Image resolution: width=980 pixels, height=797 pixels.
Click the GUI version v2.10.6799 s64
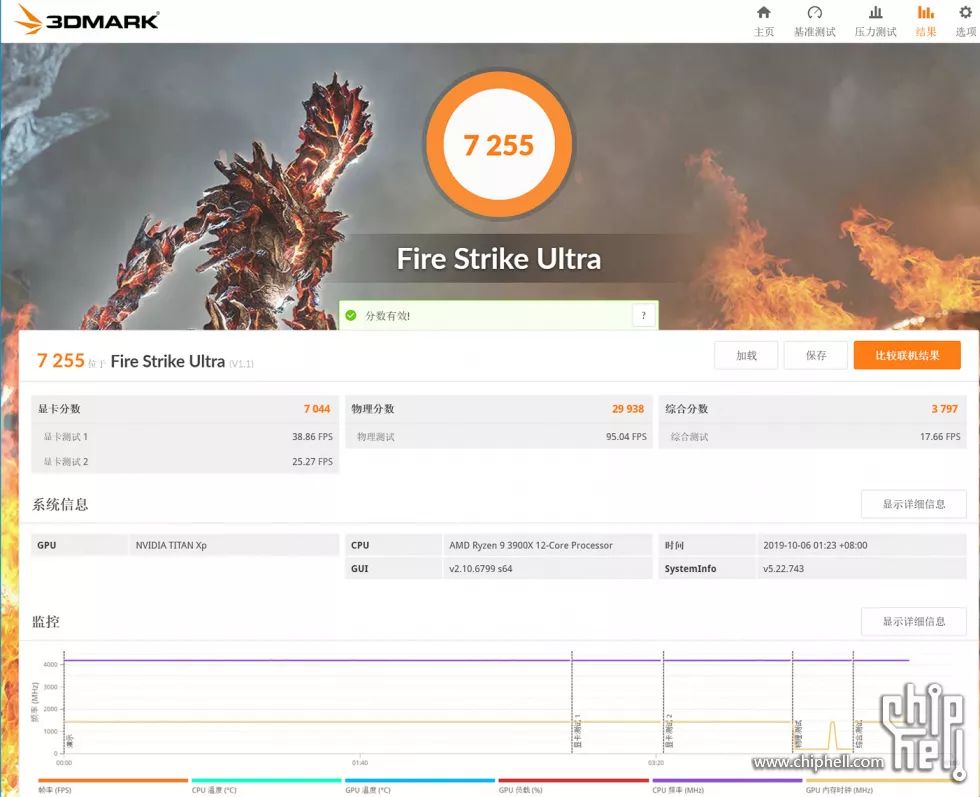(481, 569)
